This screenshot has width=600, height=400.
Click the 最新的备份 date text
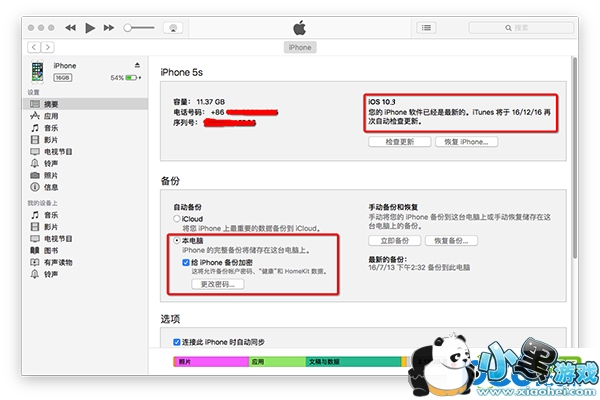(x=419, y=268)
